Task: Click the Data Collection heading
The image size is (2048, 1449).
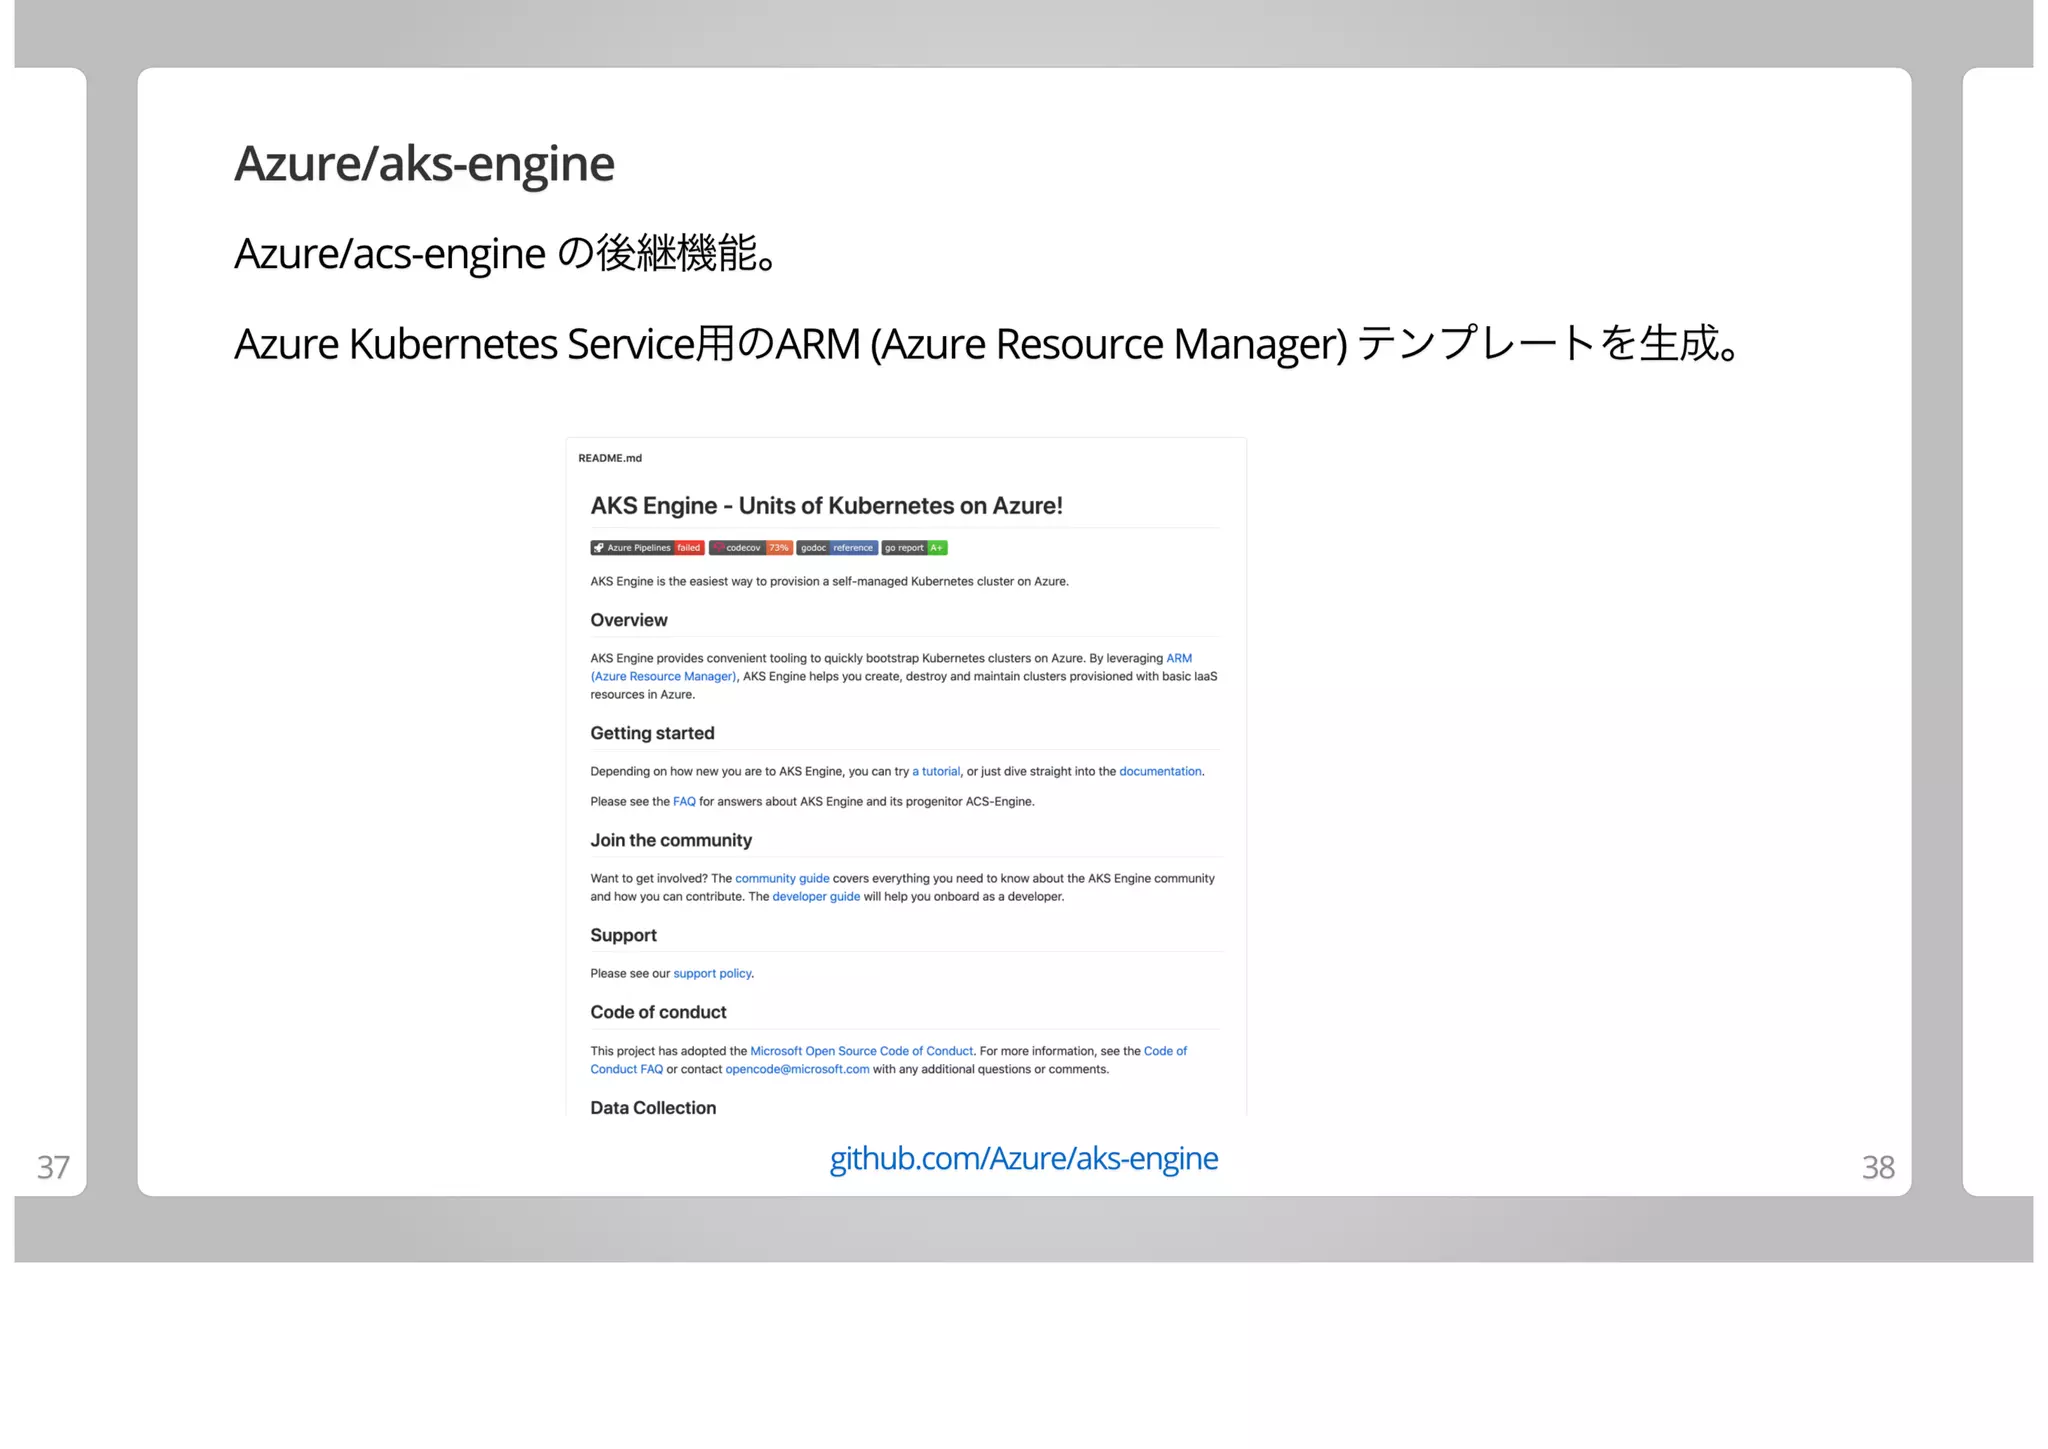Action: [x=653, y=1107]
